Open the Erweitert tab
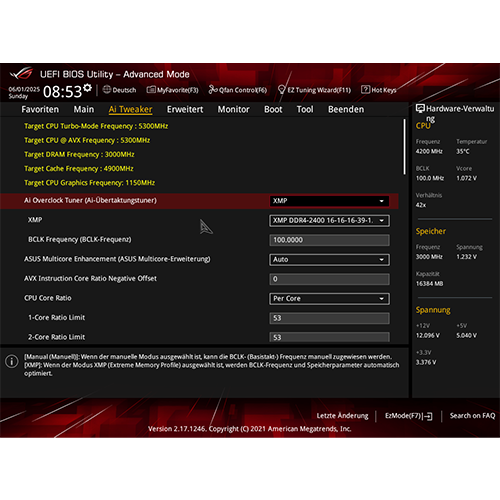Screen dimensions: 500x500 [x=185, y=109]
